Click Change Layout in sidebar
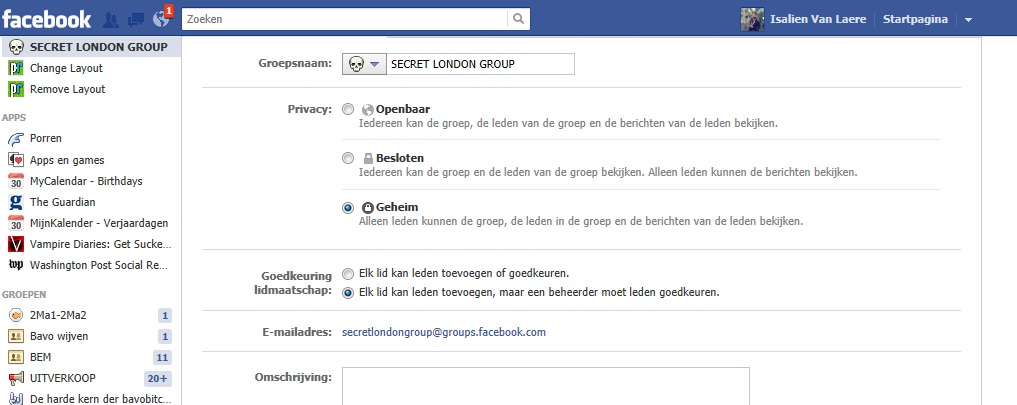 pyautogui.click(x=66, y=68)
